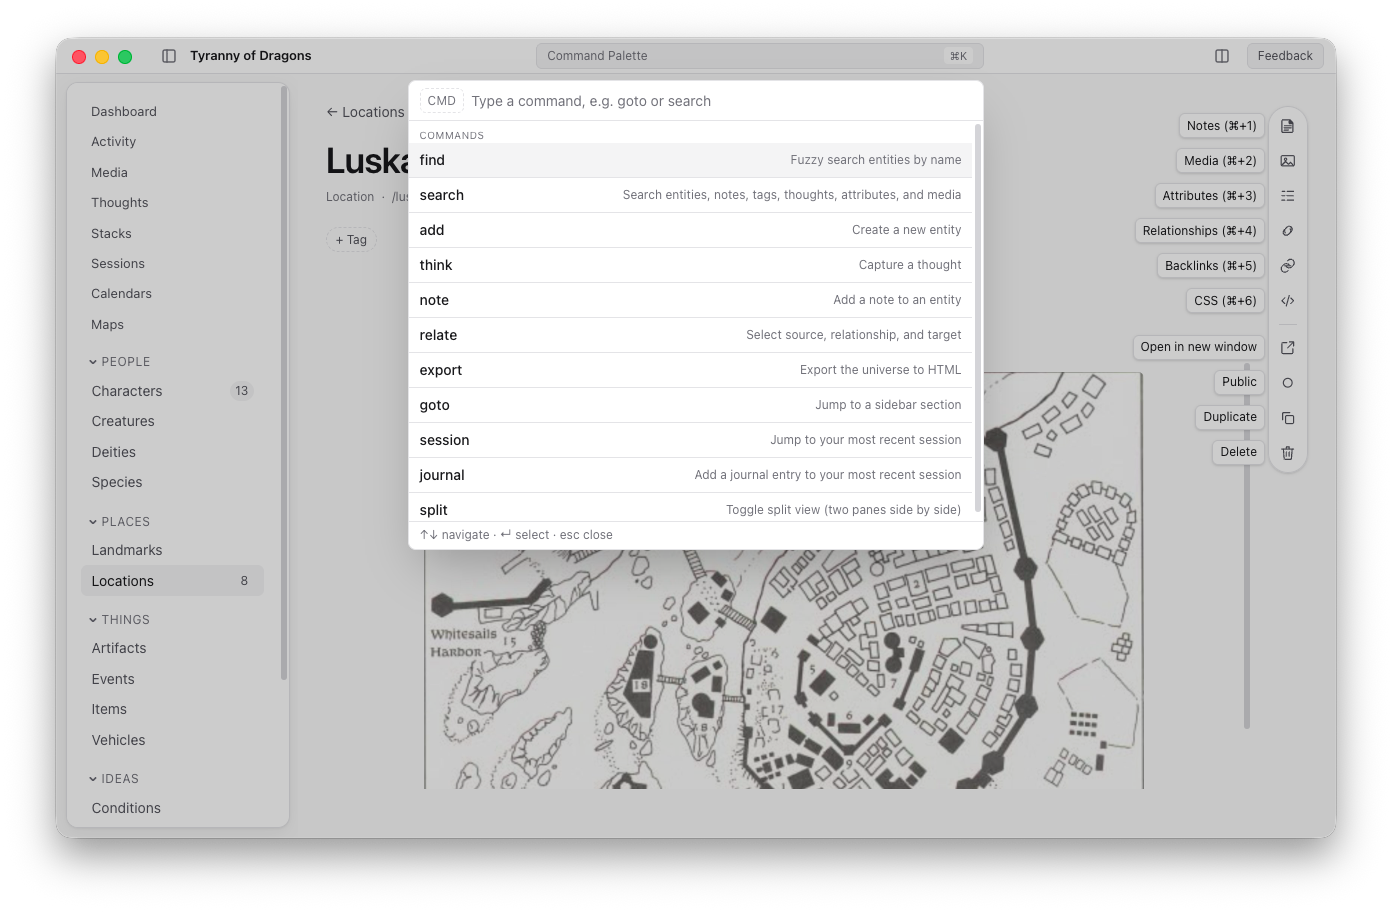The width and height of the screenshot is (1392, 912).
Task: Open Sessions in the sidebar
Action: point(172,264)
